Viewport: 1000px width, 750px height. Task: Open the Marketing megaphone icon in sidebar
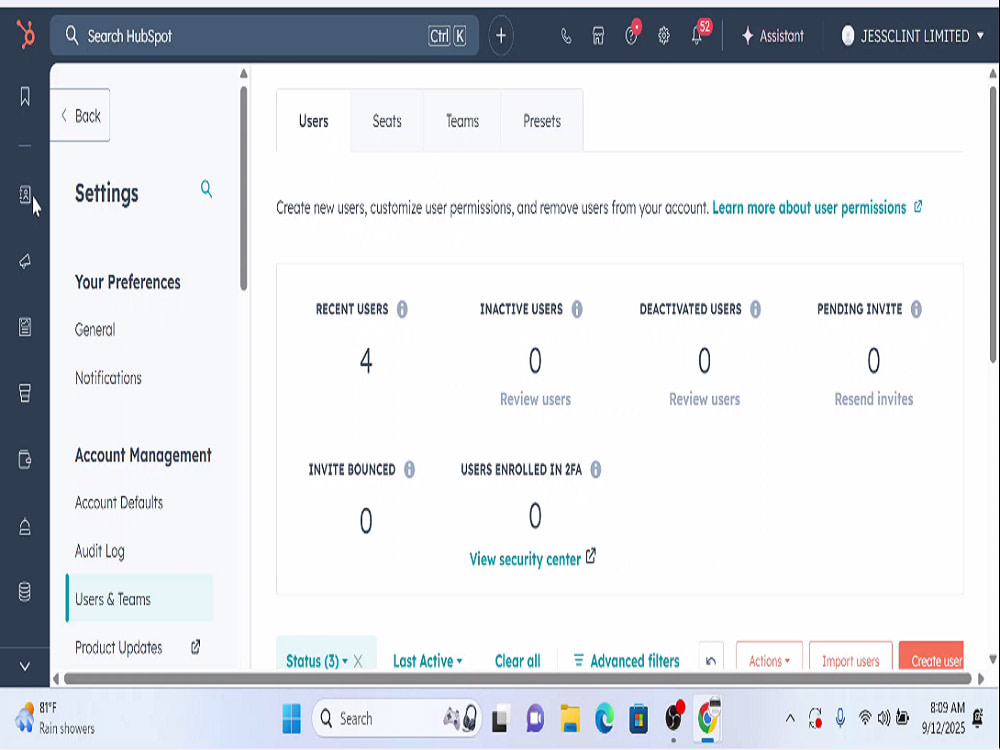[25, 261]
